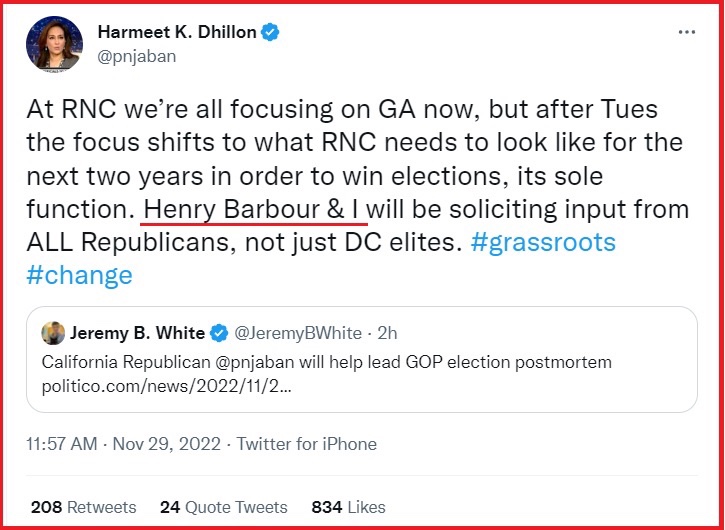Open the @pnjaban handle link

pos(136,56)
